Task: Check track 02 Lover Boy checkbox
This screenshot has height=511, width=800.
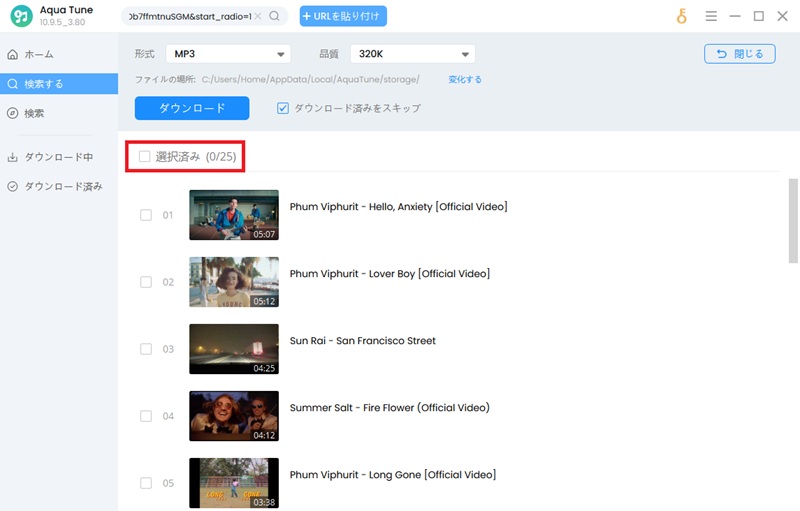Action: pos(146,282)
